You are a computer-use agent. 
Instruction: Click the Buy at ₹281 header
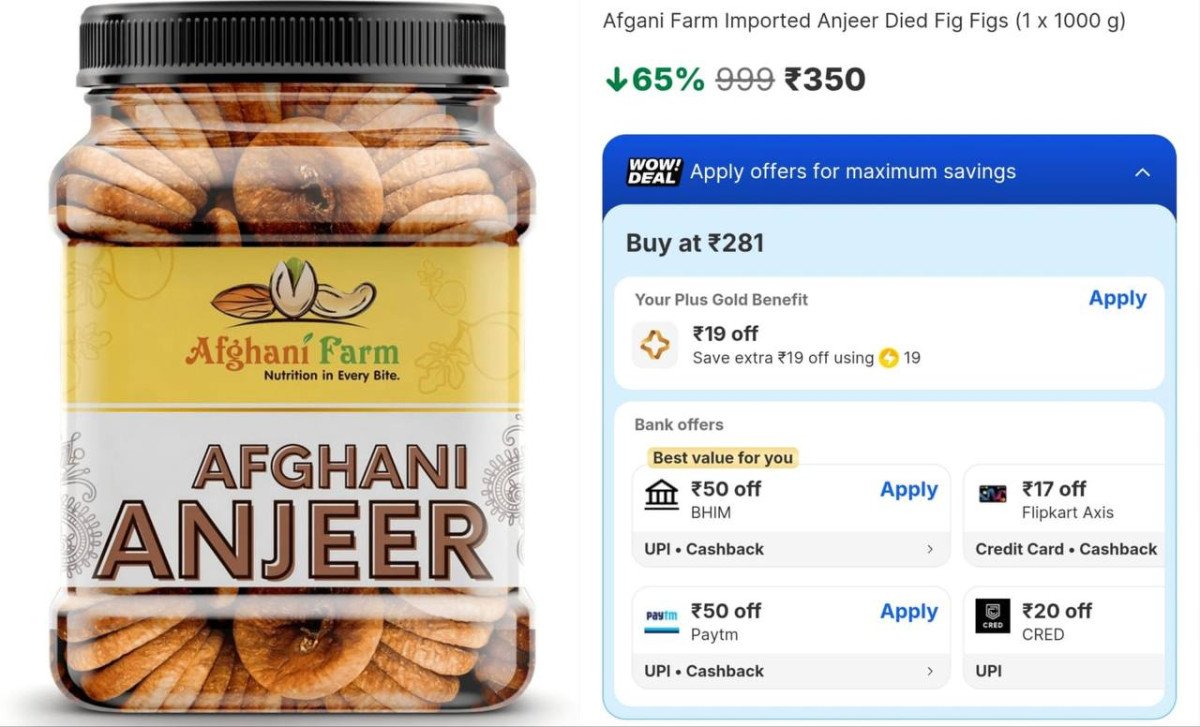pos(696,242)
